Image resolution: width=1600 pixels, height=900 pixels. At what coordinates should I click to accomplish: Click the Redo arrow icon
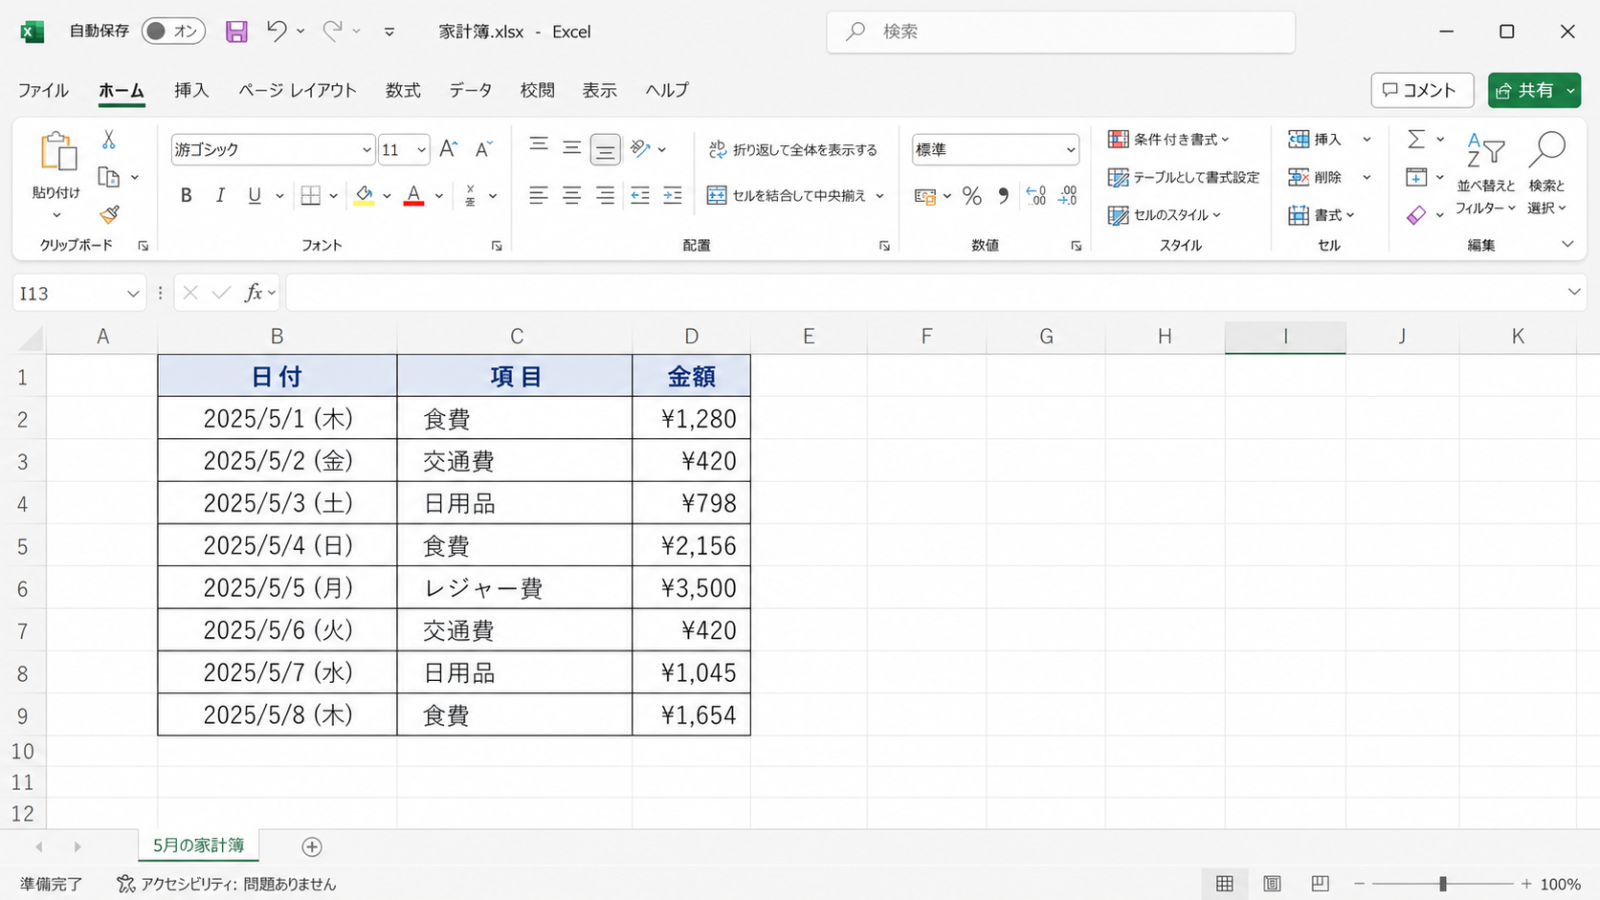(x=333, y=31)
